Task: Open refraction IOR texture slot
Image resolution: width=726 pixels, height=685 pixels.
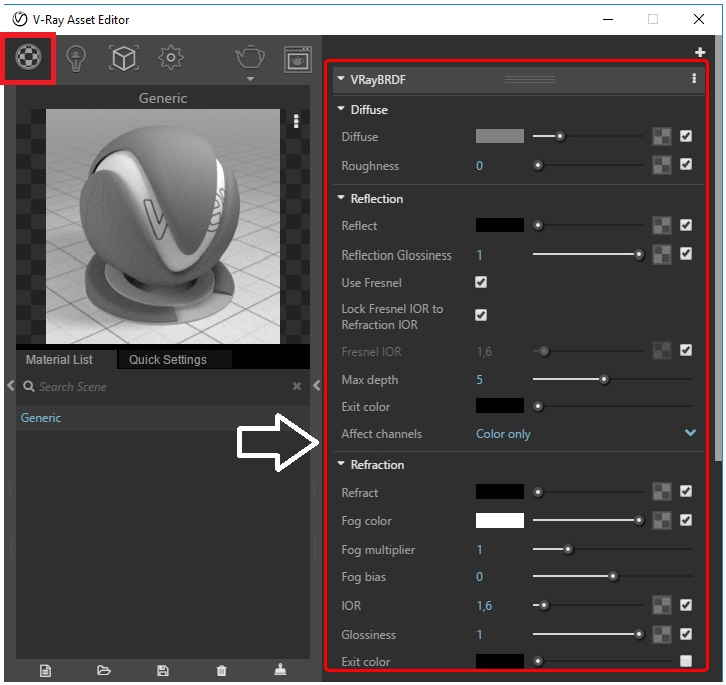Action: tap(662, 605)
